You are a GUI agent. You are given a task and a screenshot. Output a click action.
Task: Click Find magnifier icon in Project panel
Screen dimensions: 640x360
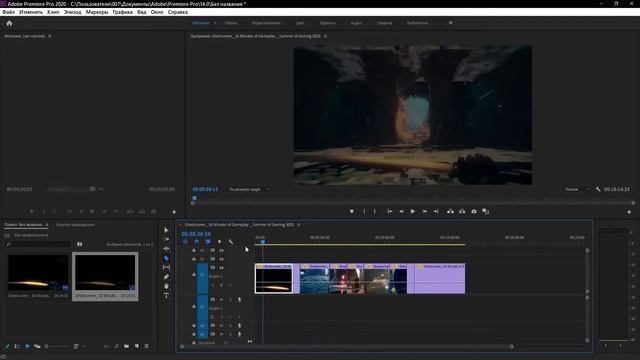pyautogui.click(x=117, y=347)
